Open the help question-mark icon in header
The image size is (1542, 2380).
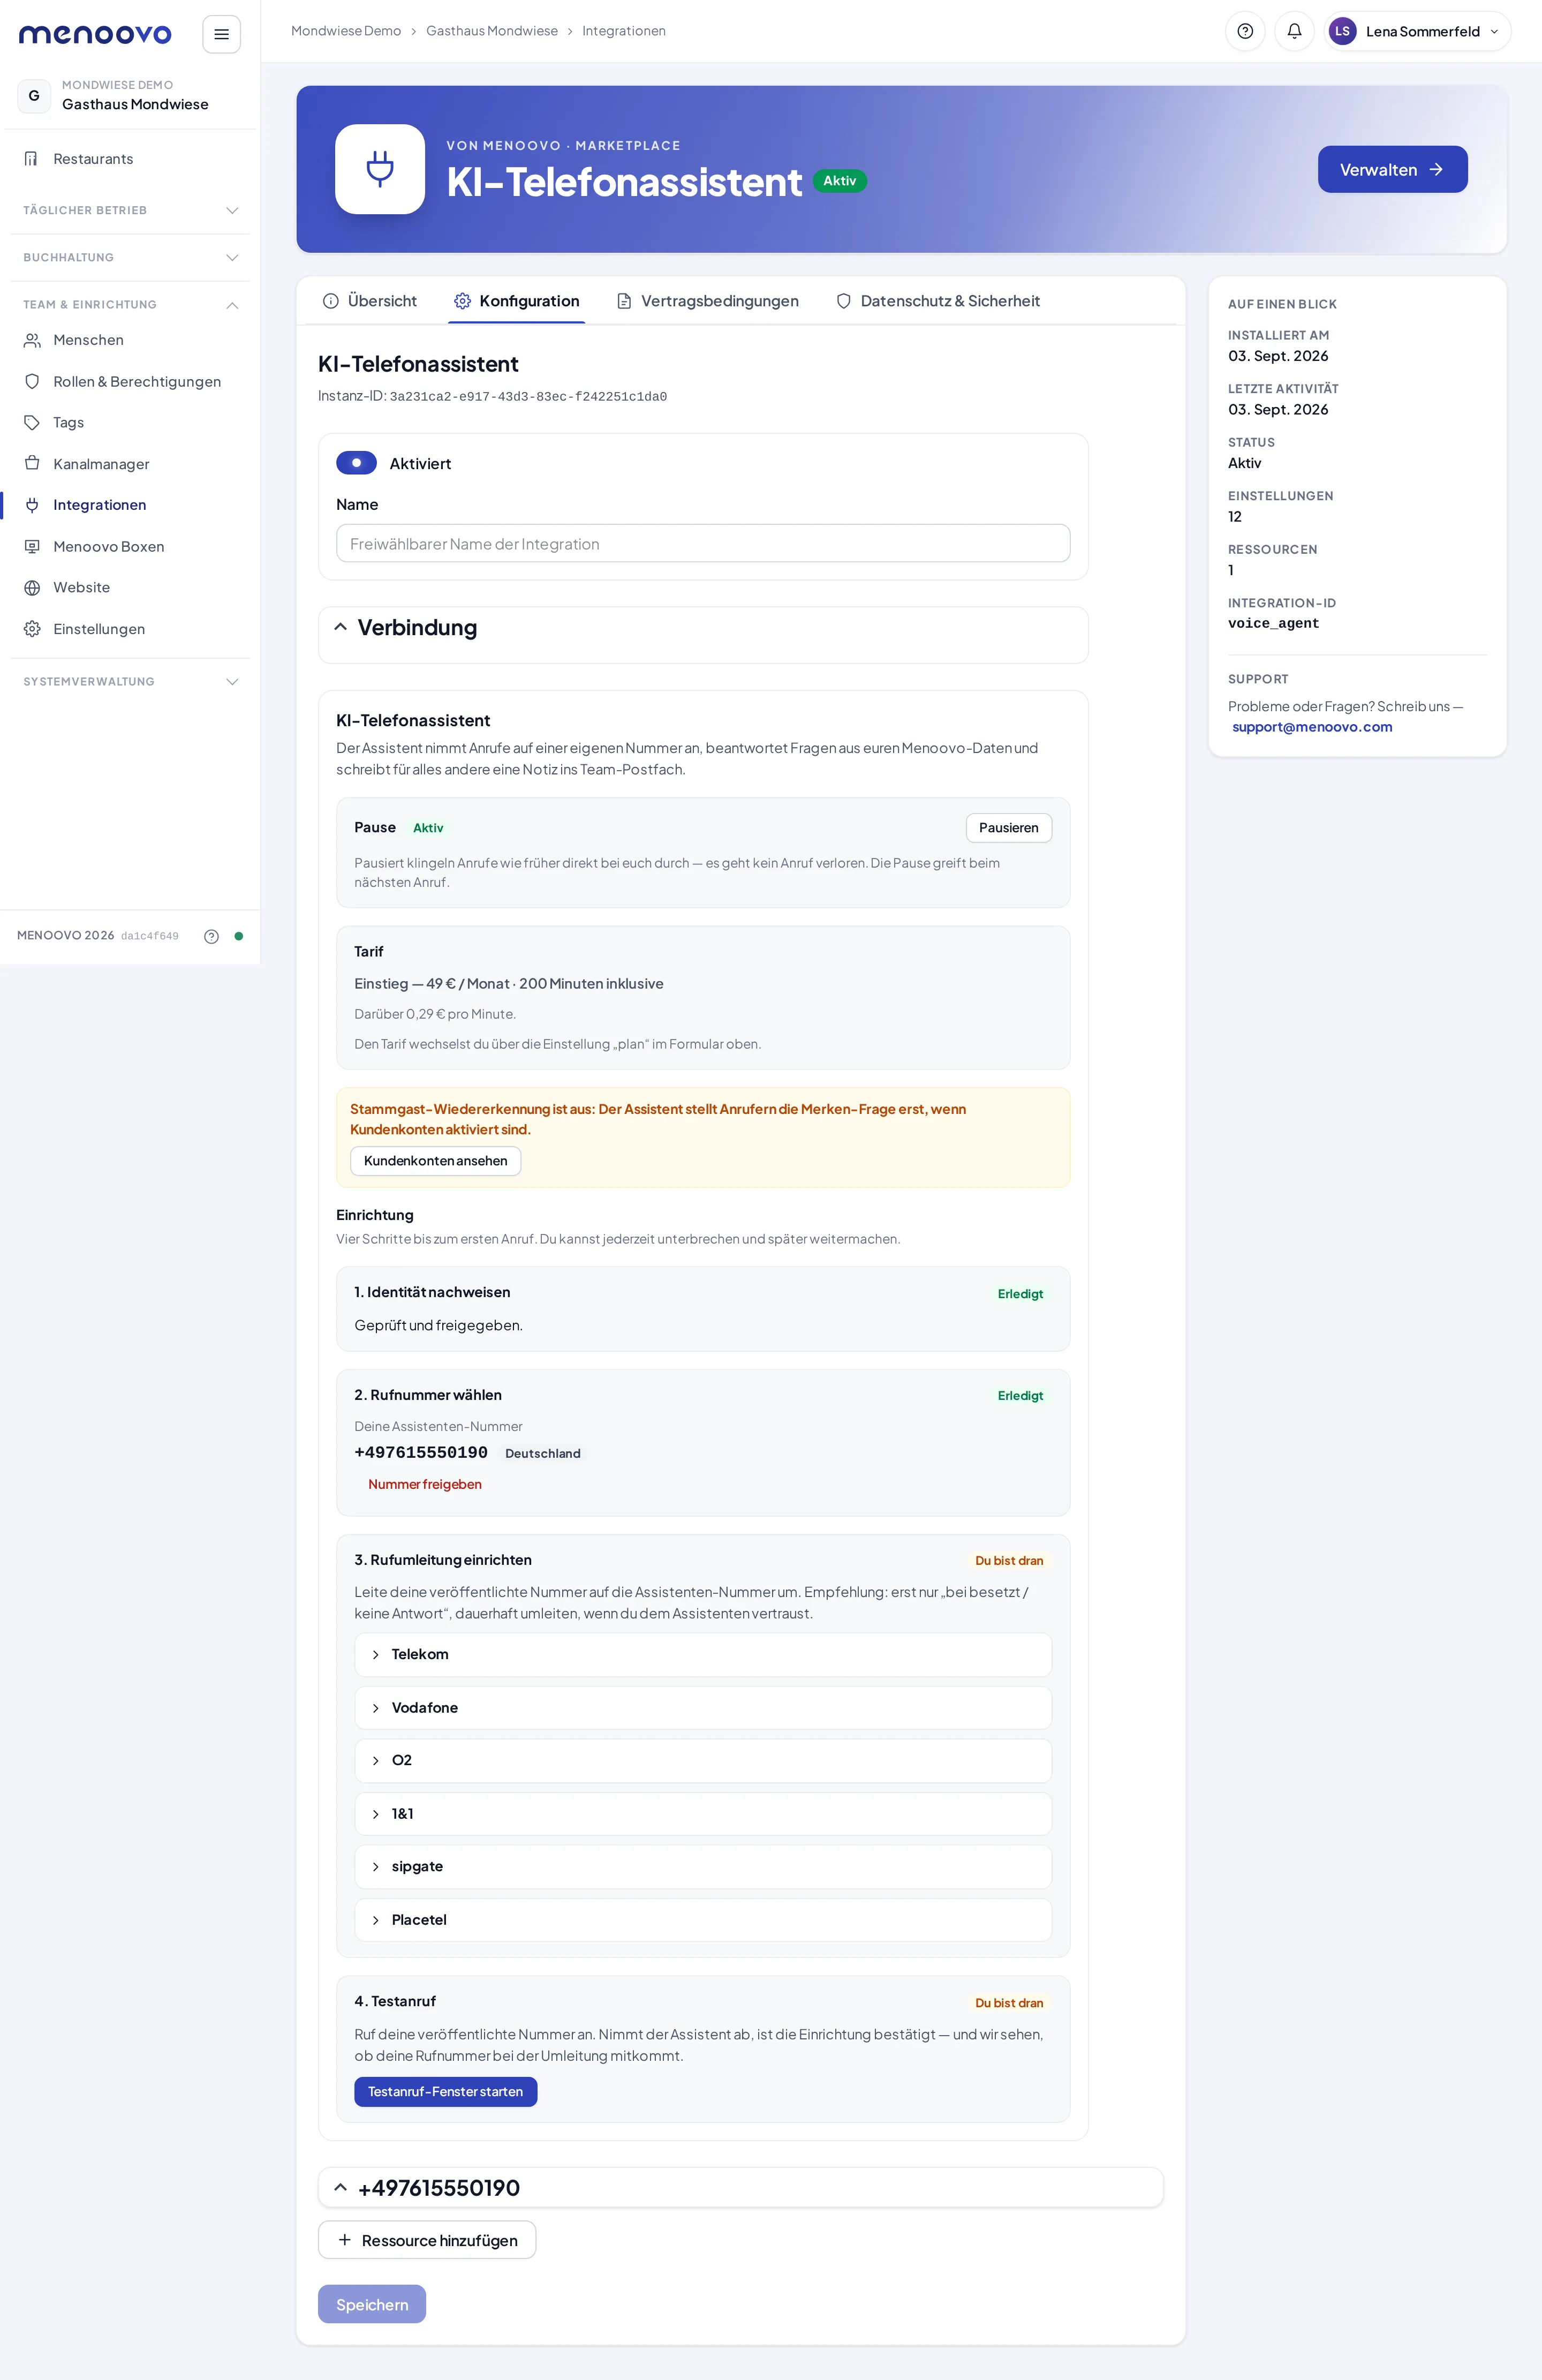pos(1245,31)
